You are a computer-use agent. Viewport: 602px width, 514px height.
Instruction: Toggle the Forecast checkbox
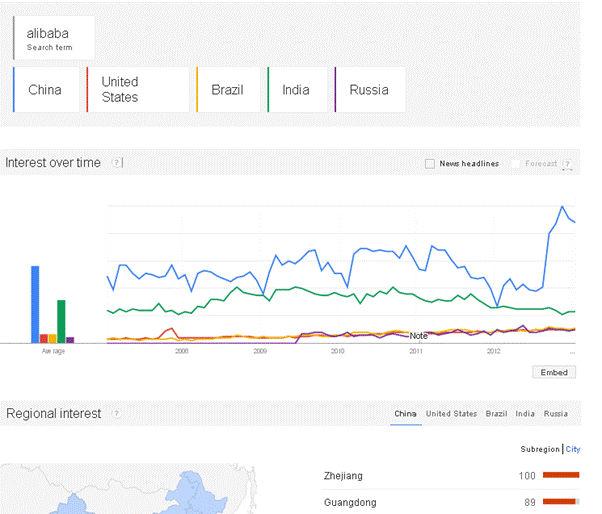[516, 164]
